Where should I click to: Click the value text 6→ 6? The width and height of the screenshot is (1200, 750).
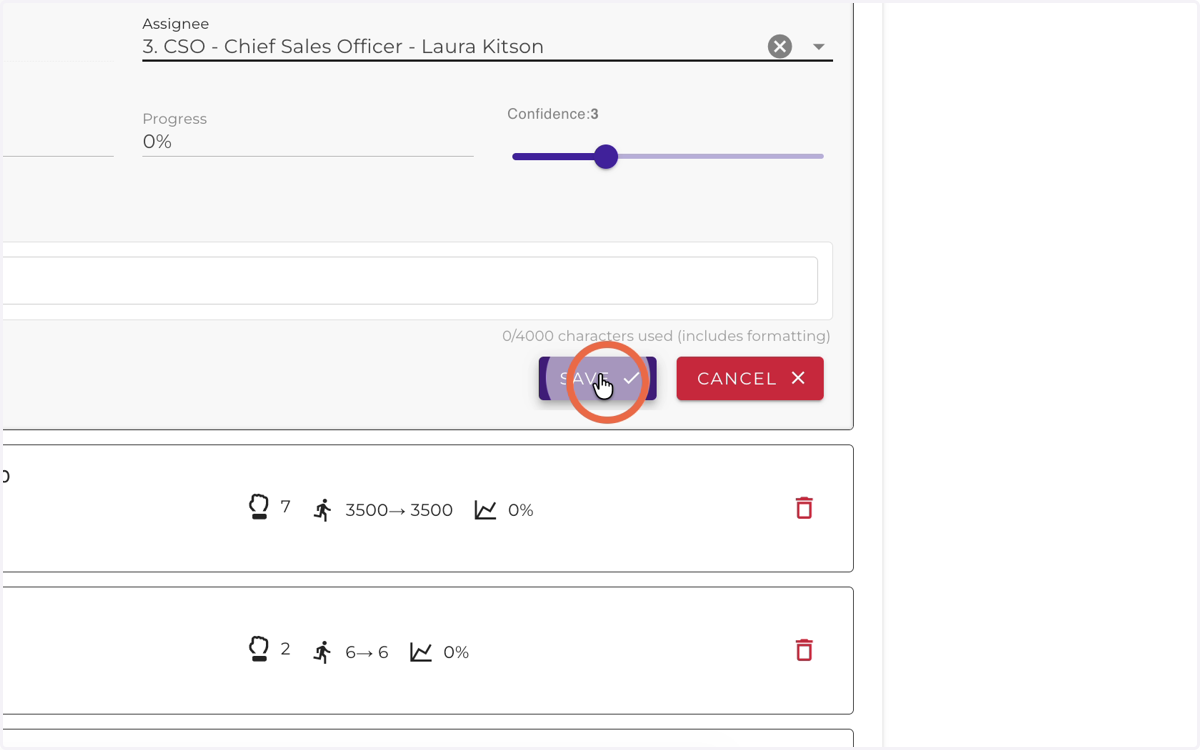(x=367, y=652)
